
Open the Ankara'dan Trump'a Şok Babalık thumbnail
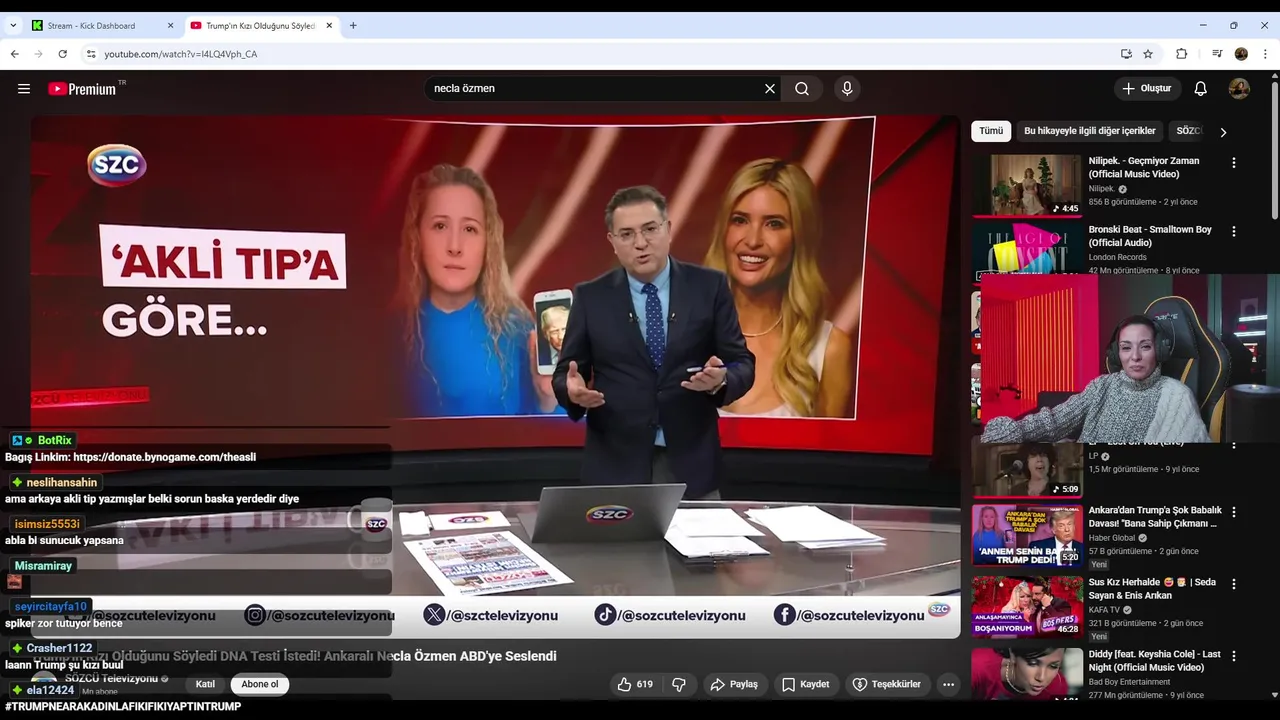(x=1027, y=535)
